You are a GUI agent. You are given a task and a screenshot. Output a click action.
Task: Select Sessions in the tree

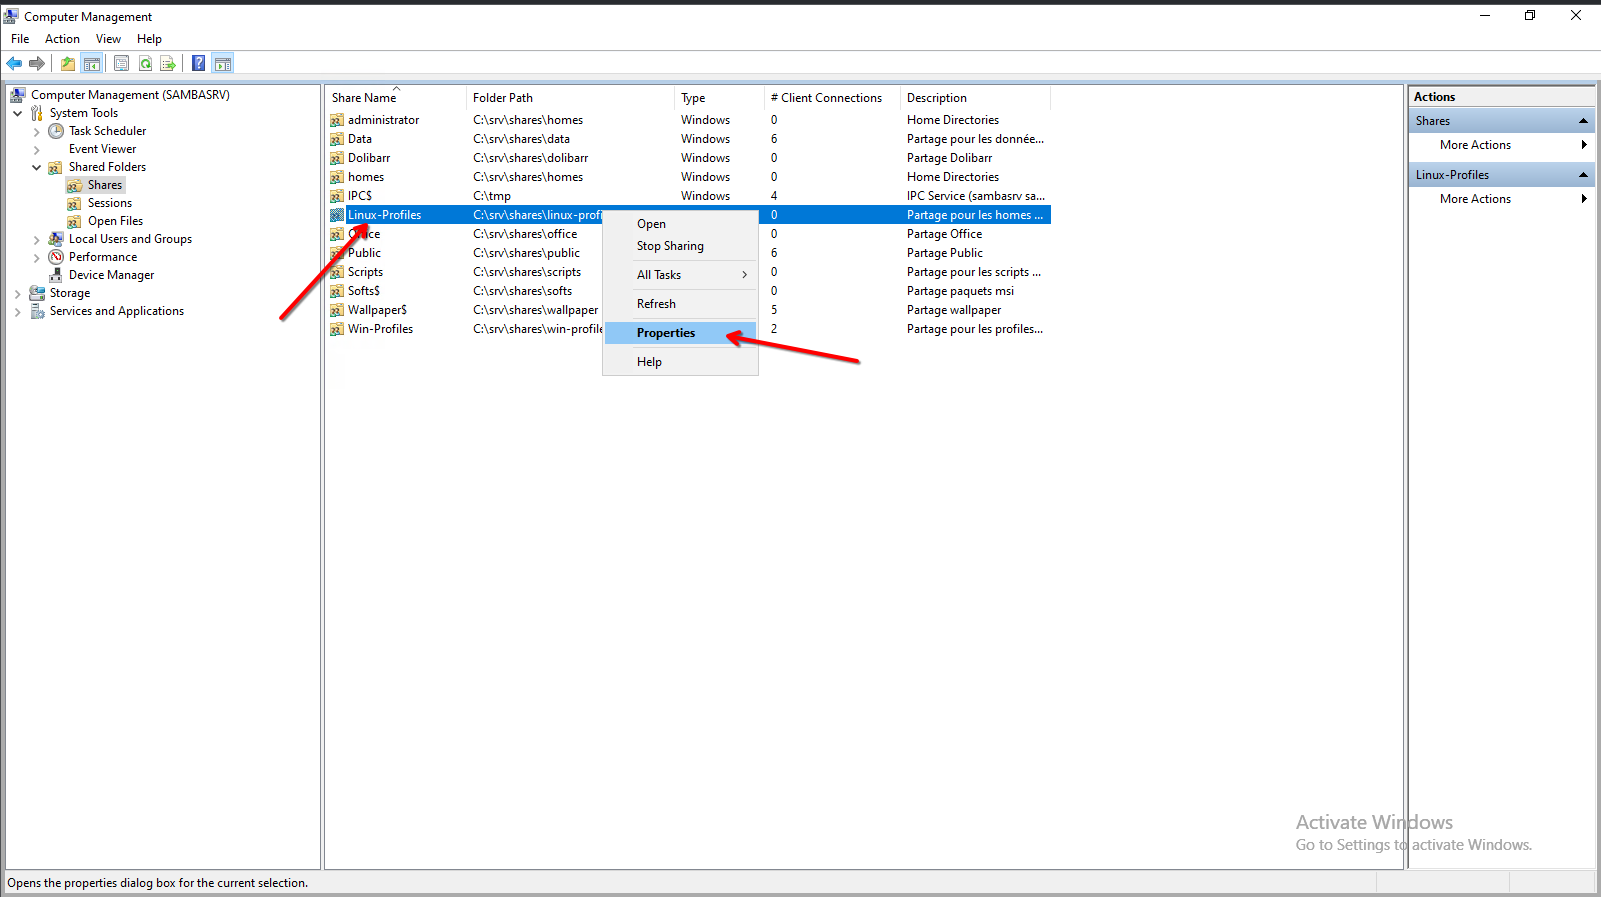pos(109,203)
